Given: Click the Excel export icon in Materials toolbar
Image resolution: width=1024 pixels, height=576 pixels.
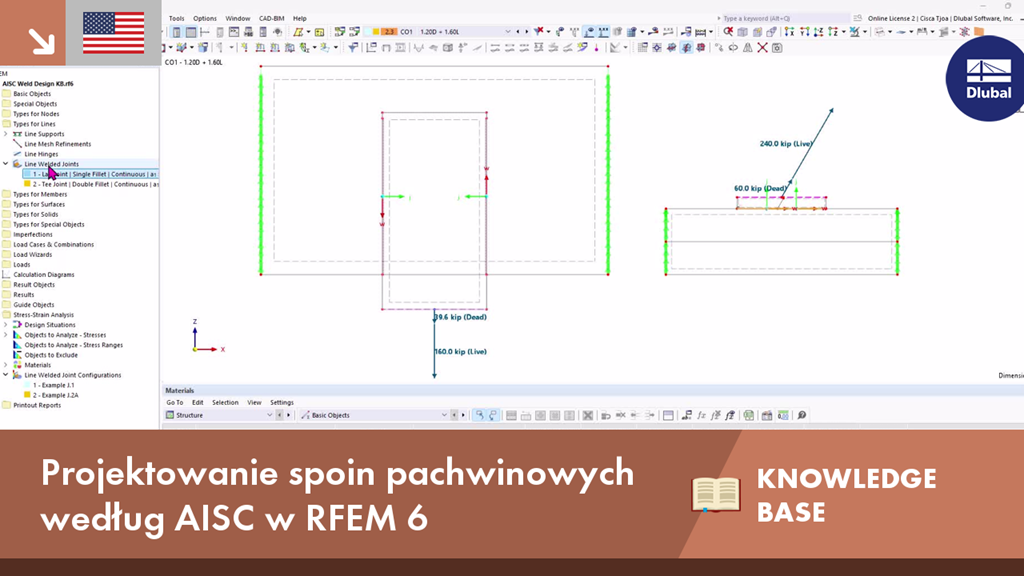Looking at the screenshot, I should click(x=748, y=415).
